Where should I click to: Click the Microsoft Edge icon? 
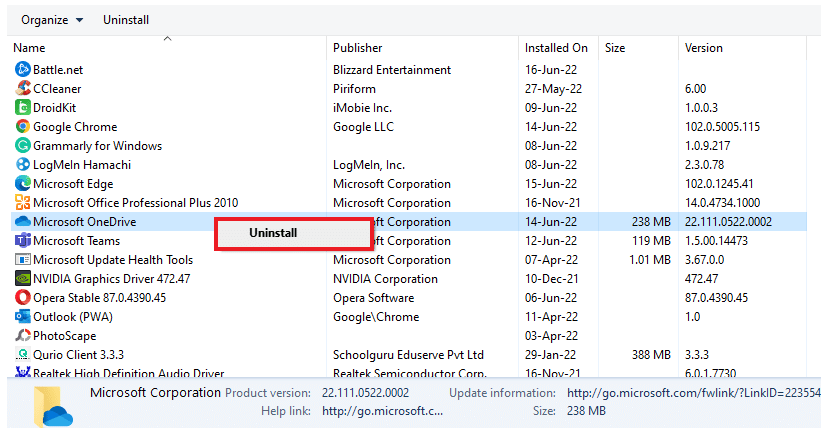click(23, 183)
